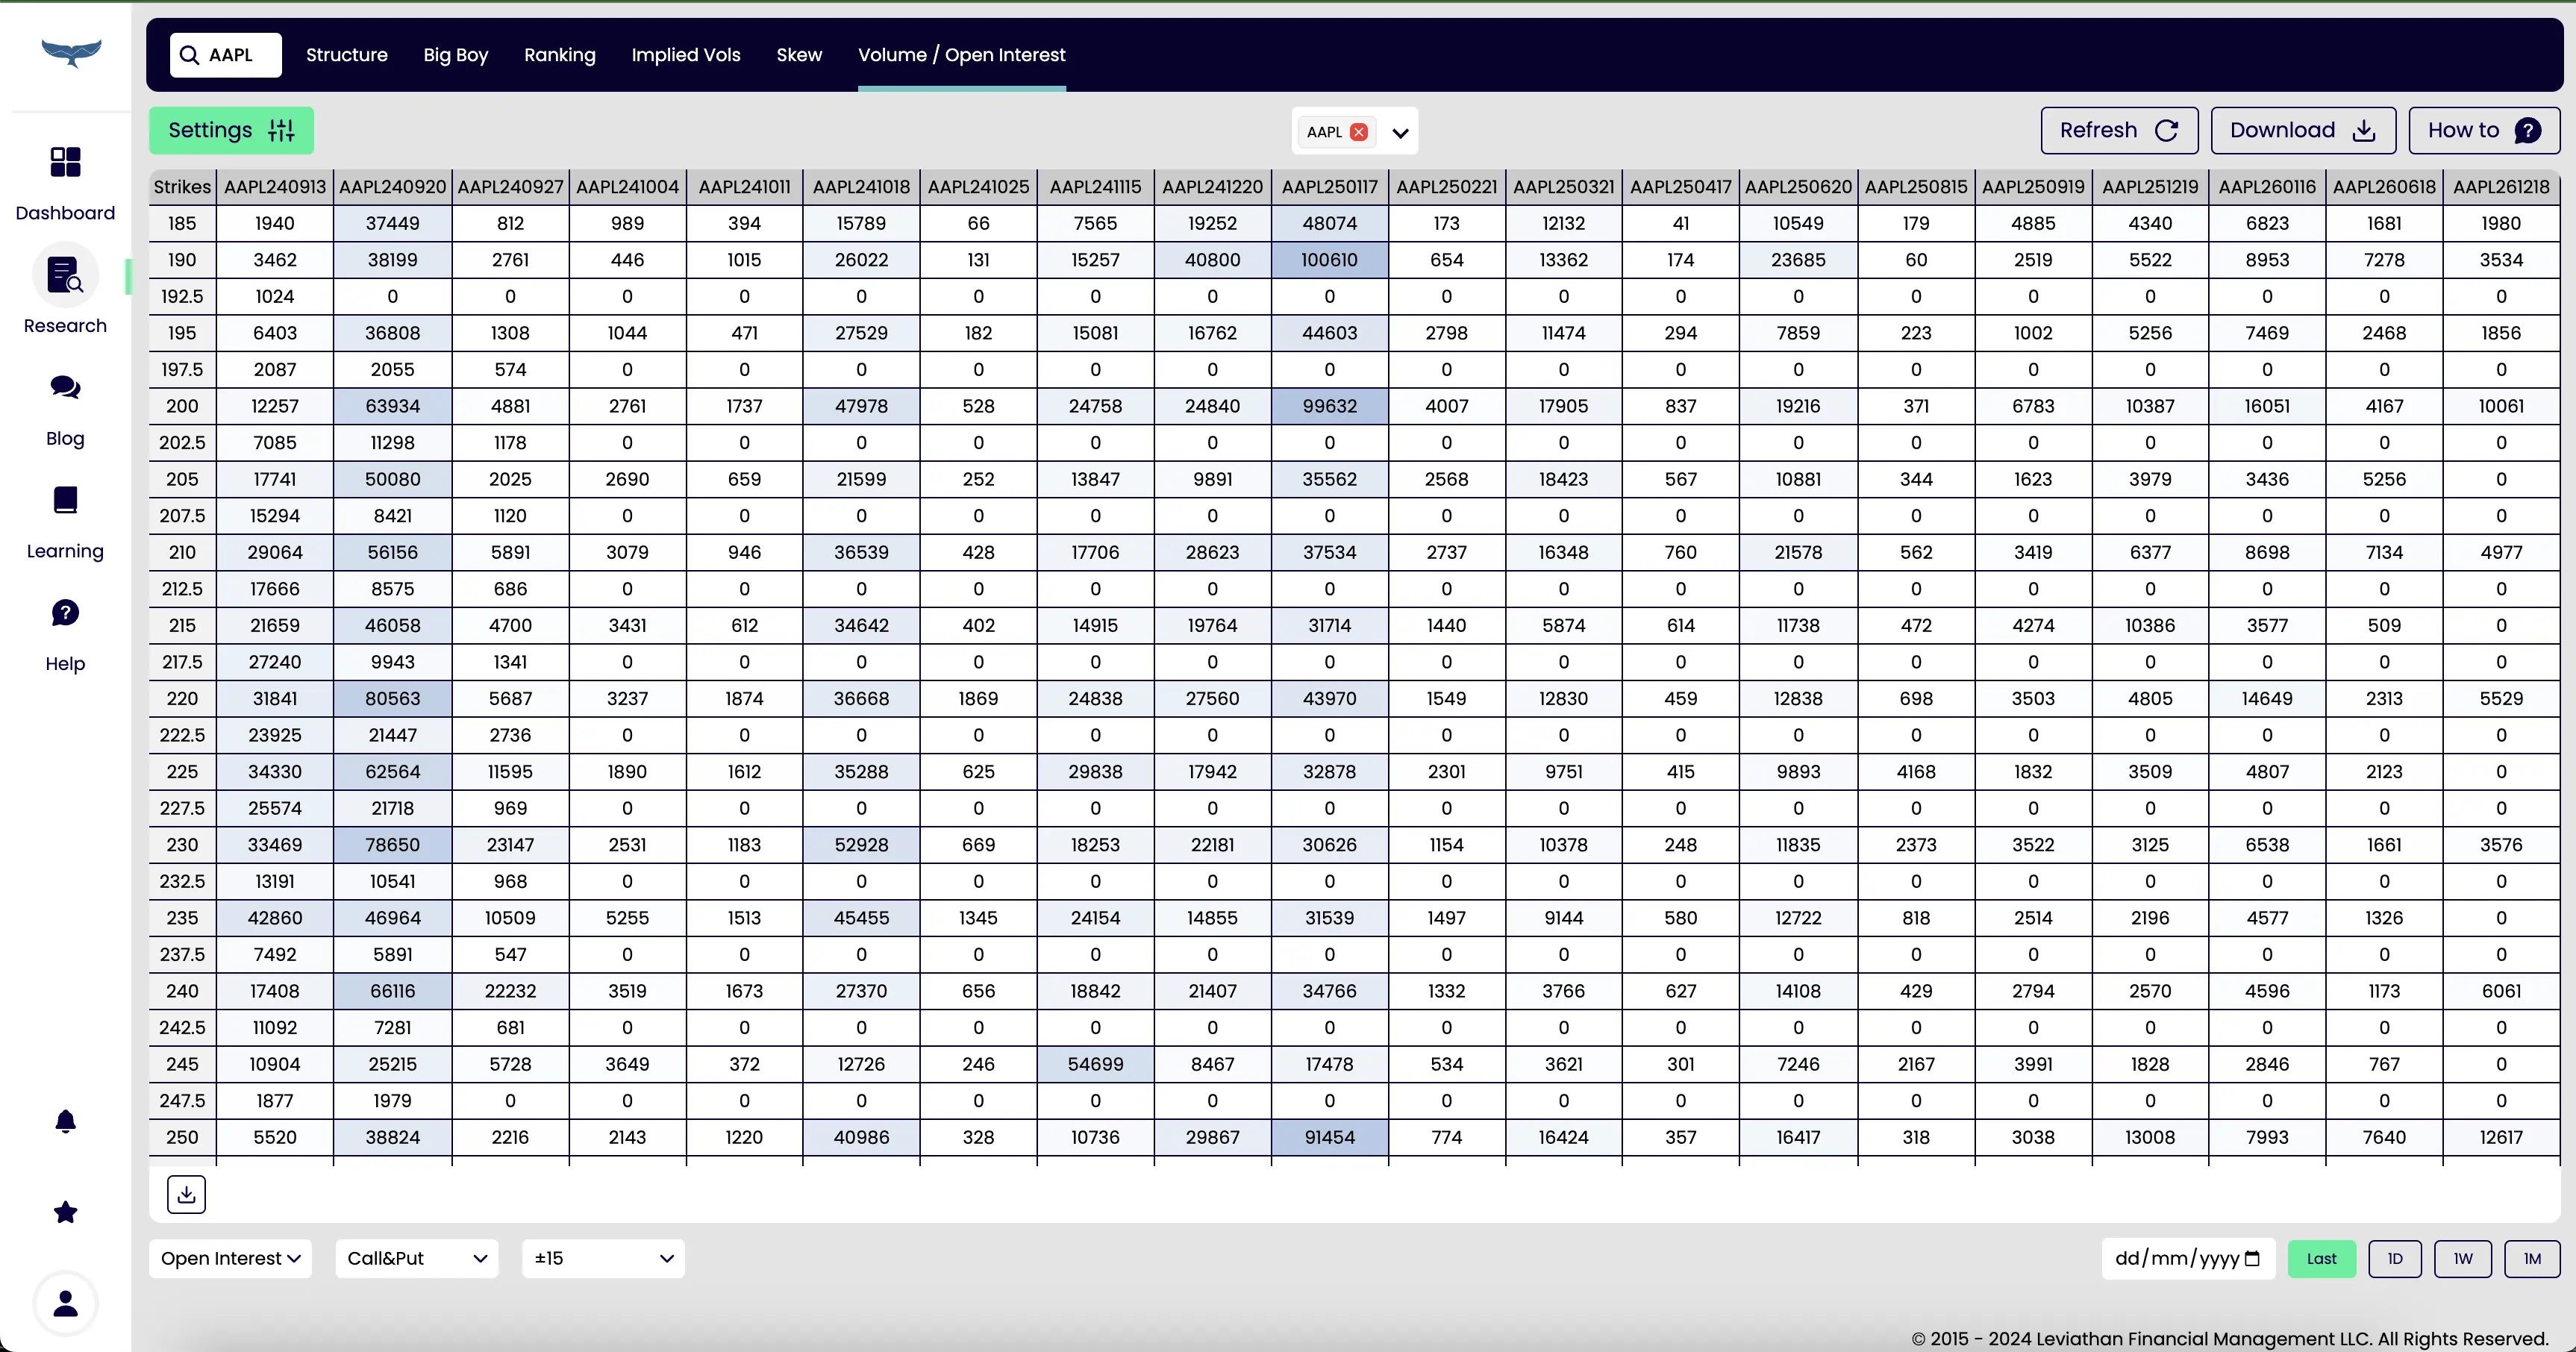Expand the Open Interest dropdown
Image resolution: width=2576 pixels, height=1352 pixels.
pos(230,1259)
